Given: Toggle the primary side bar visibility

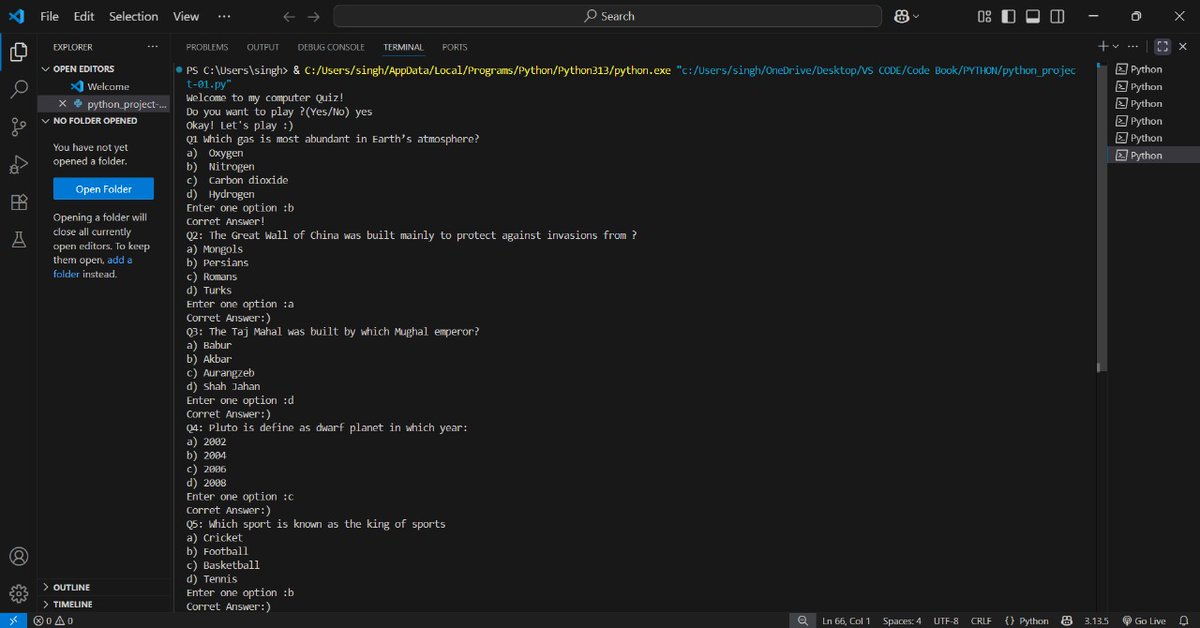Looking at the screenshot, I should (1009, 16).
